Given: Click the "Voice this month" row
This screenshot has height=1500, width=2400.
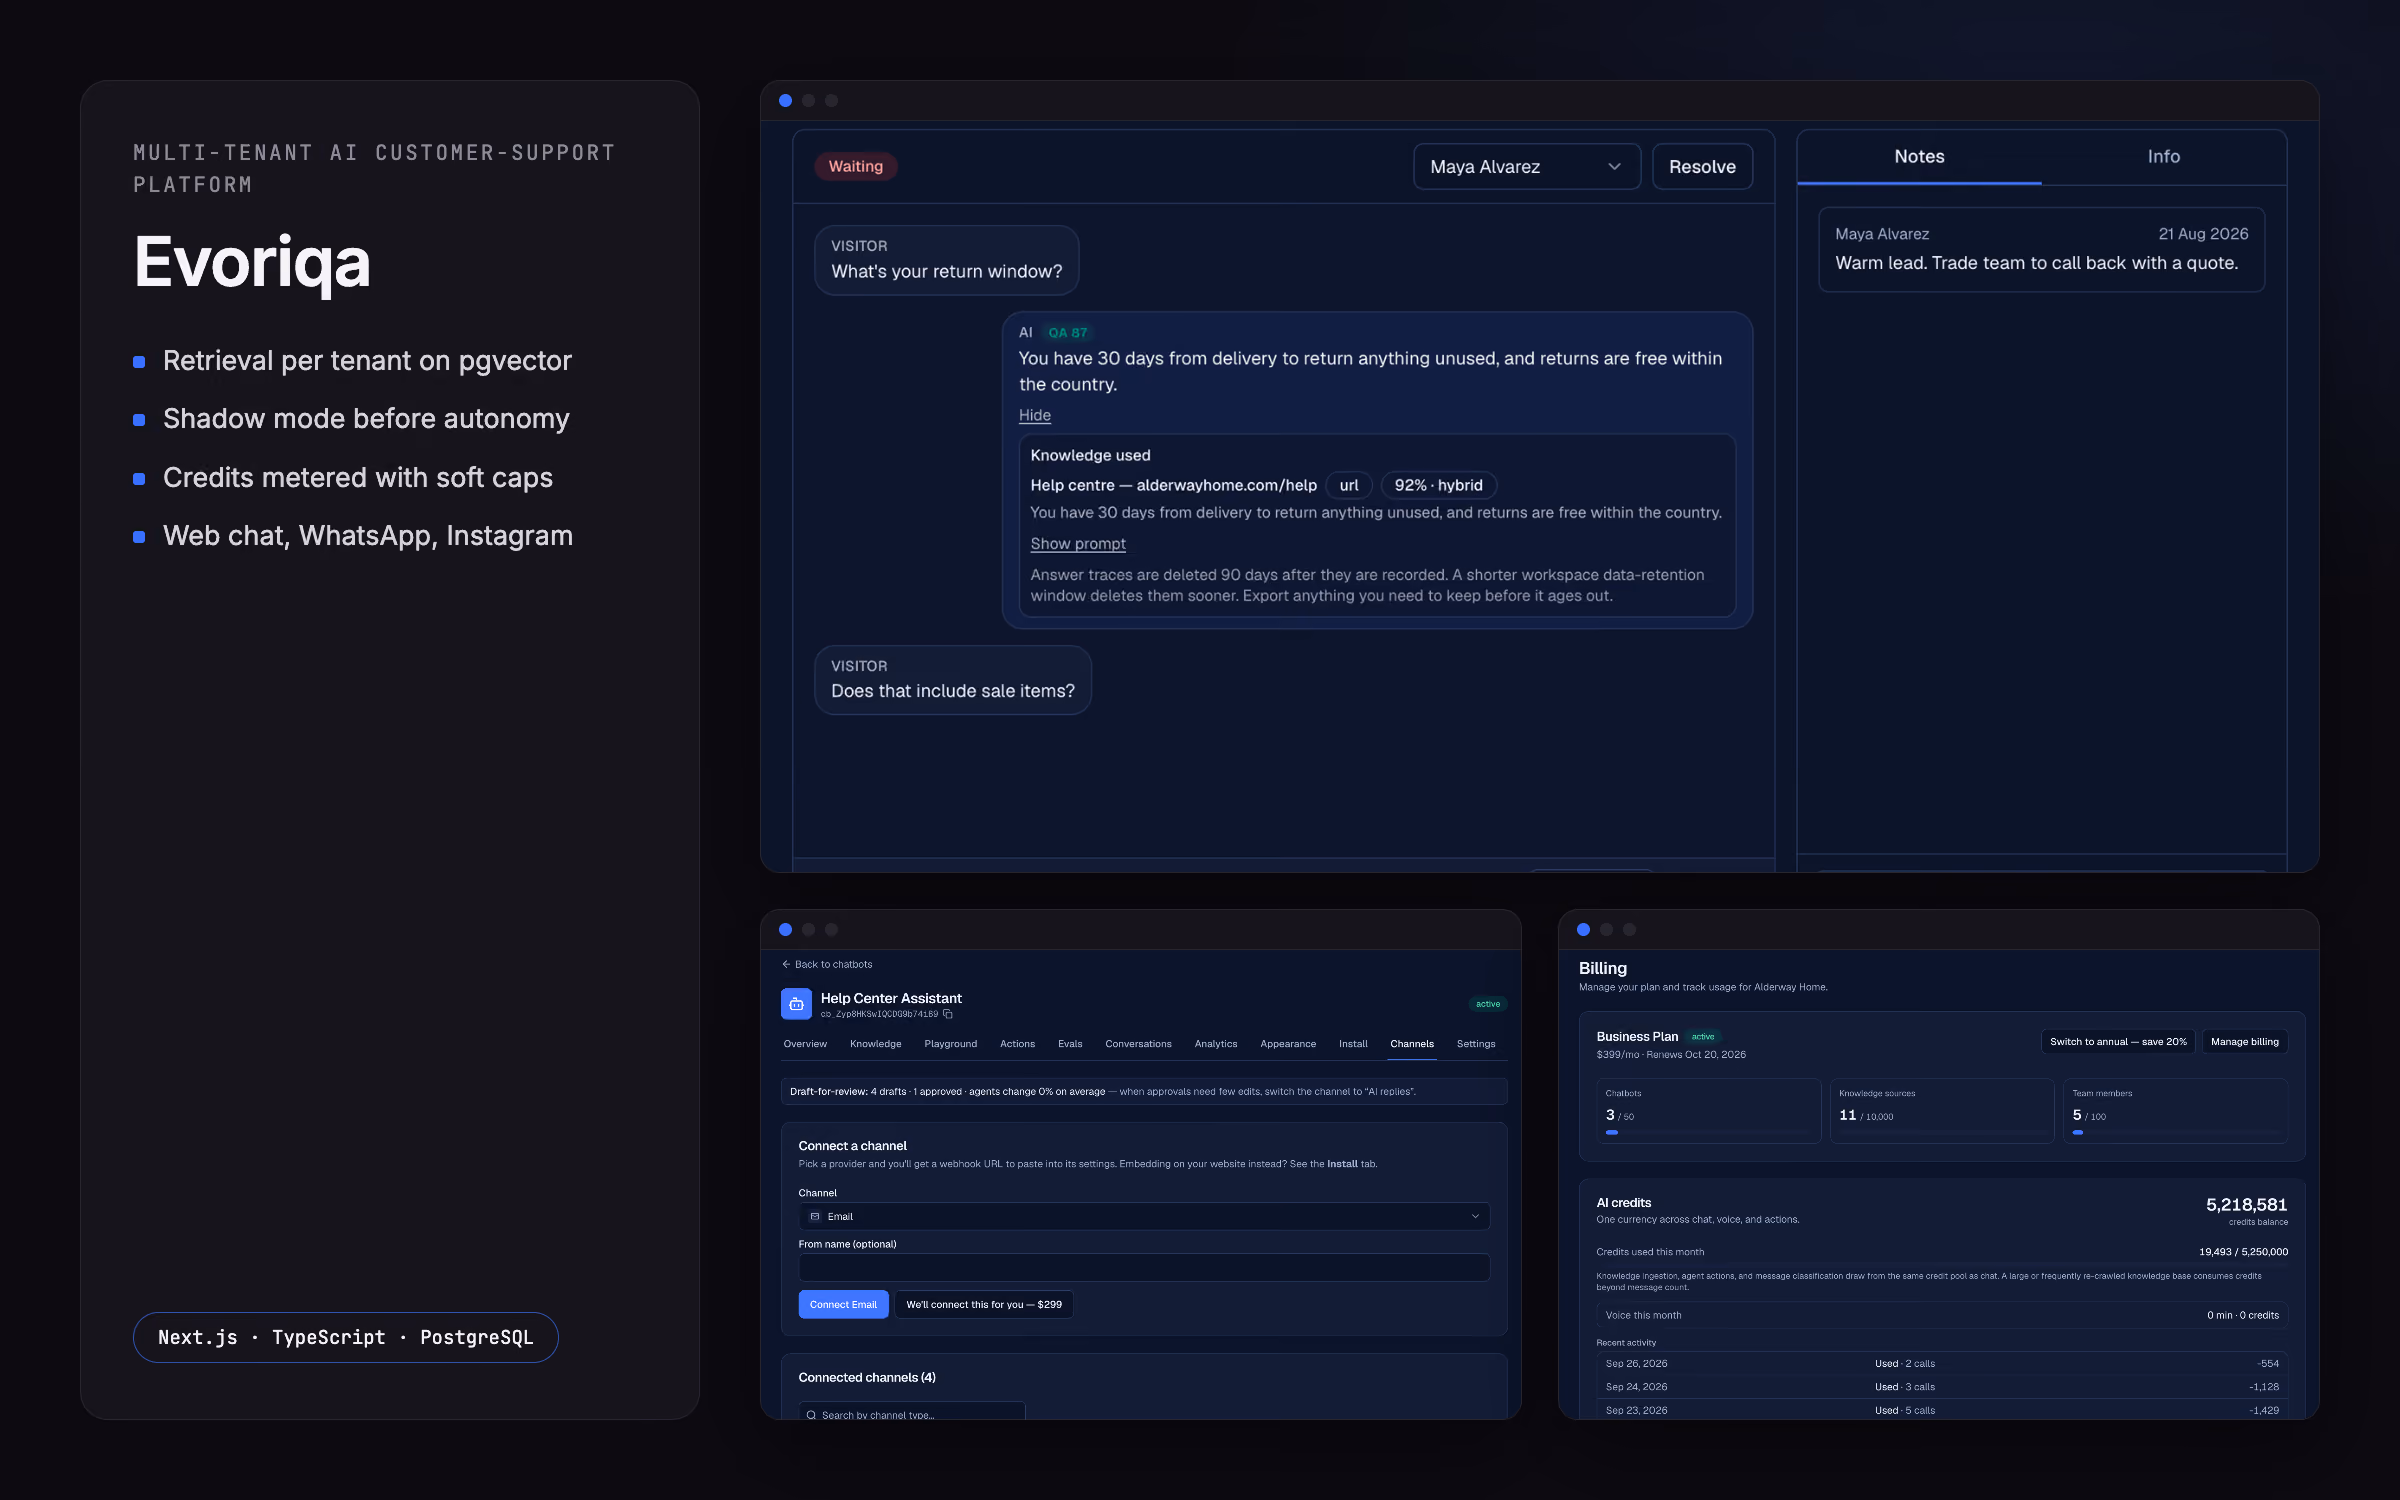Looking at the screenshot, I should pyautogui.click(x=1941, y=1316).
